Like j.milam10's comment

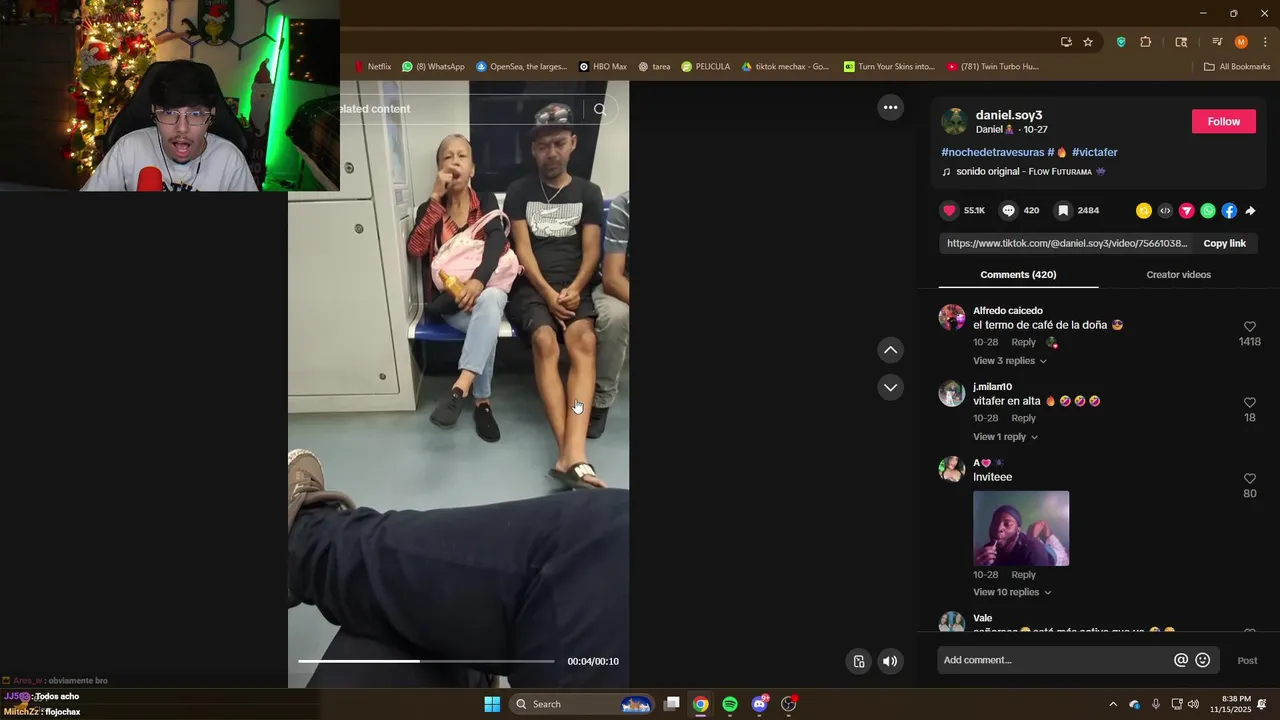pos(1249,403)
